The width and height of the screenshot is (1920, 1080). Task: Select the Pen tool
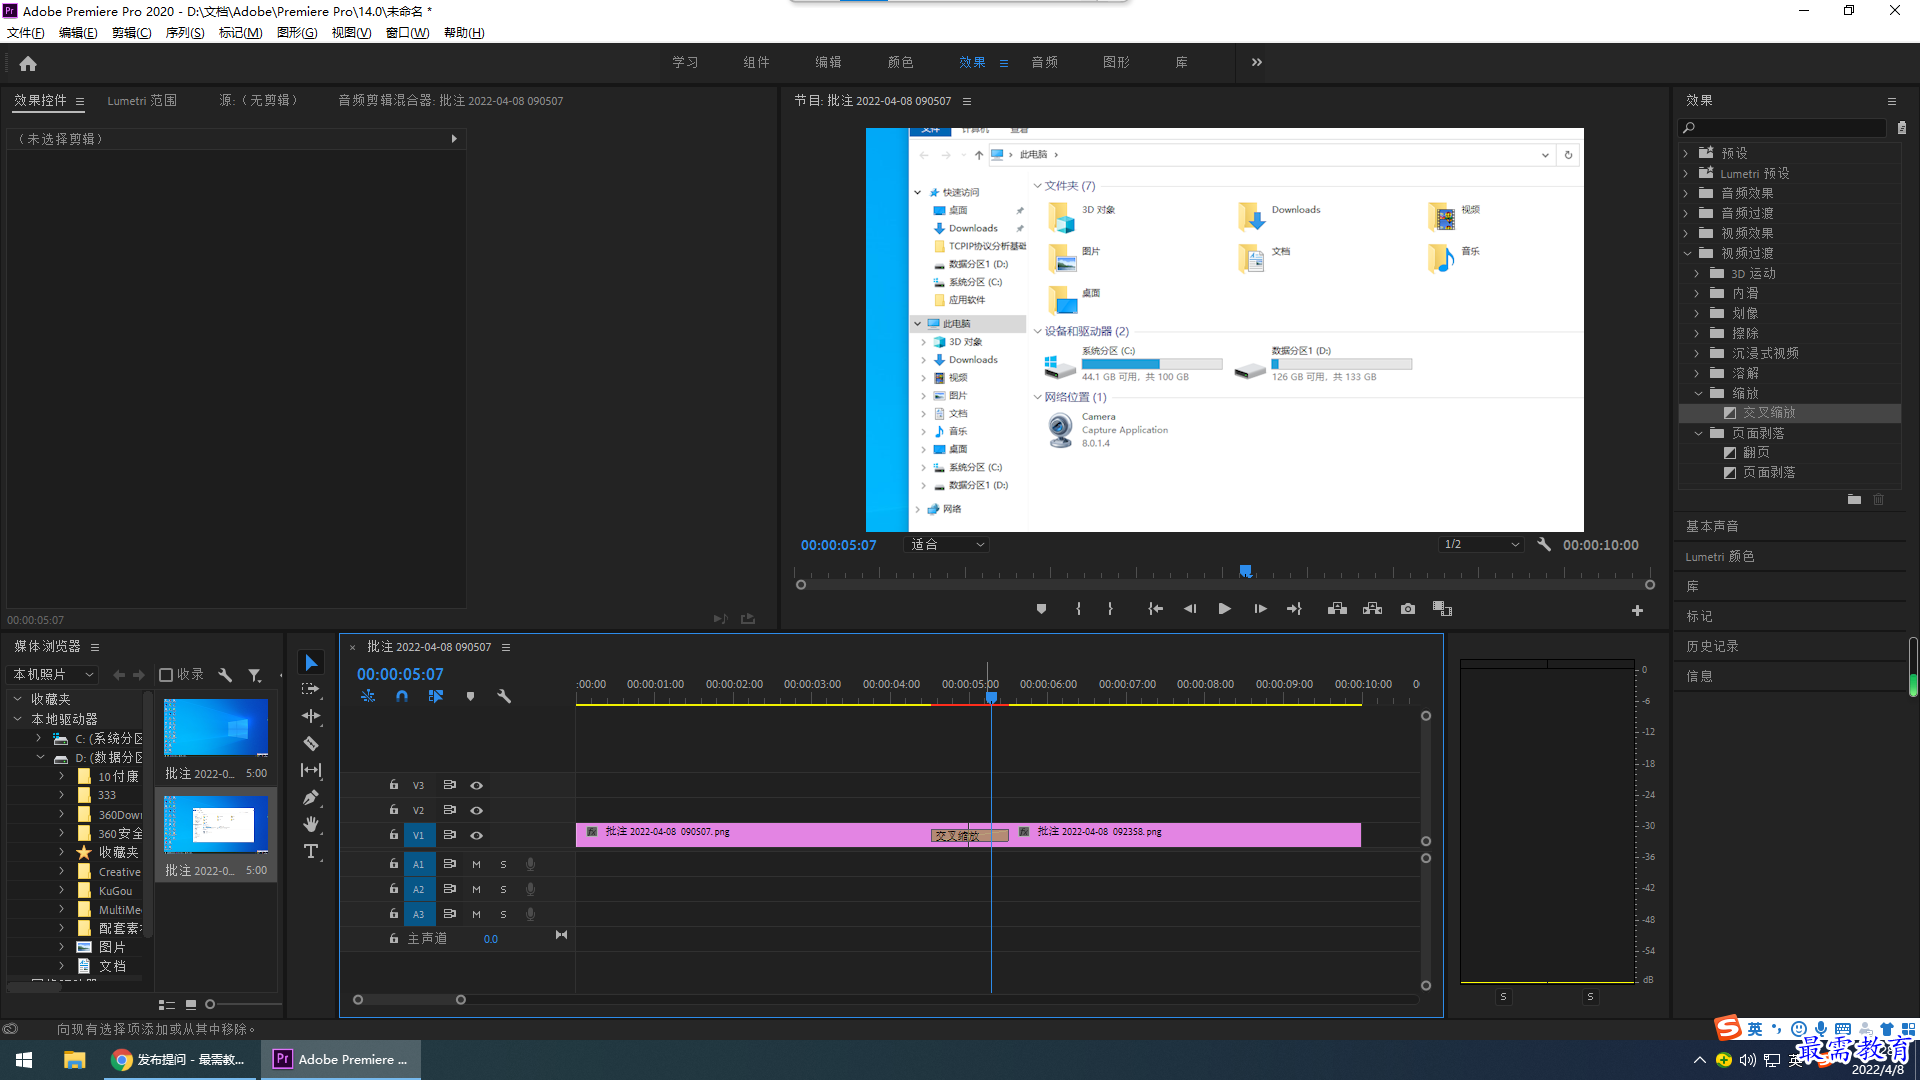pos(311,797)
